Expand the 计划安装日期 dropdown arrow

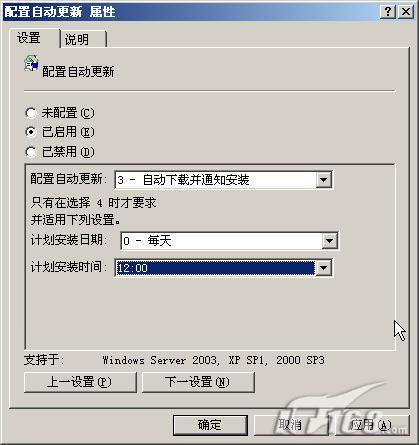(329, 241)
